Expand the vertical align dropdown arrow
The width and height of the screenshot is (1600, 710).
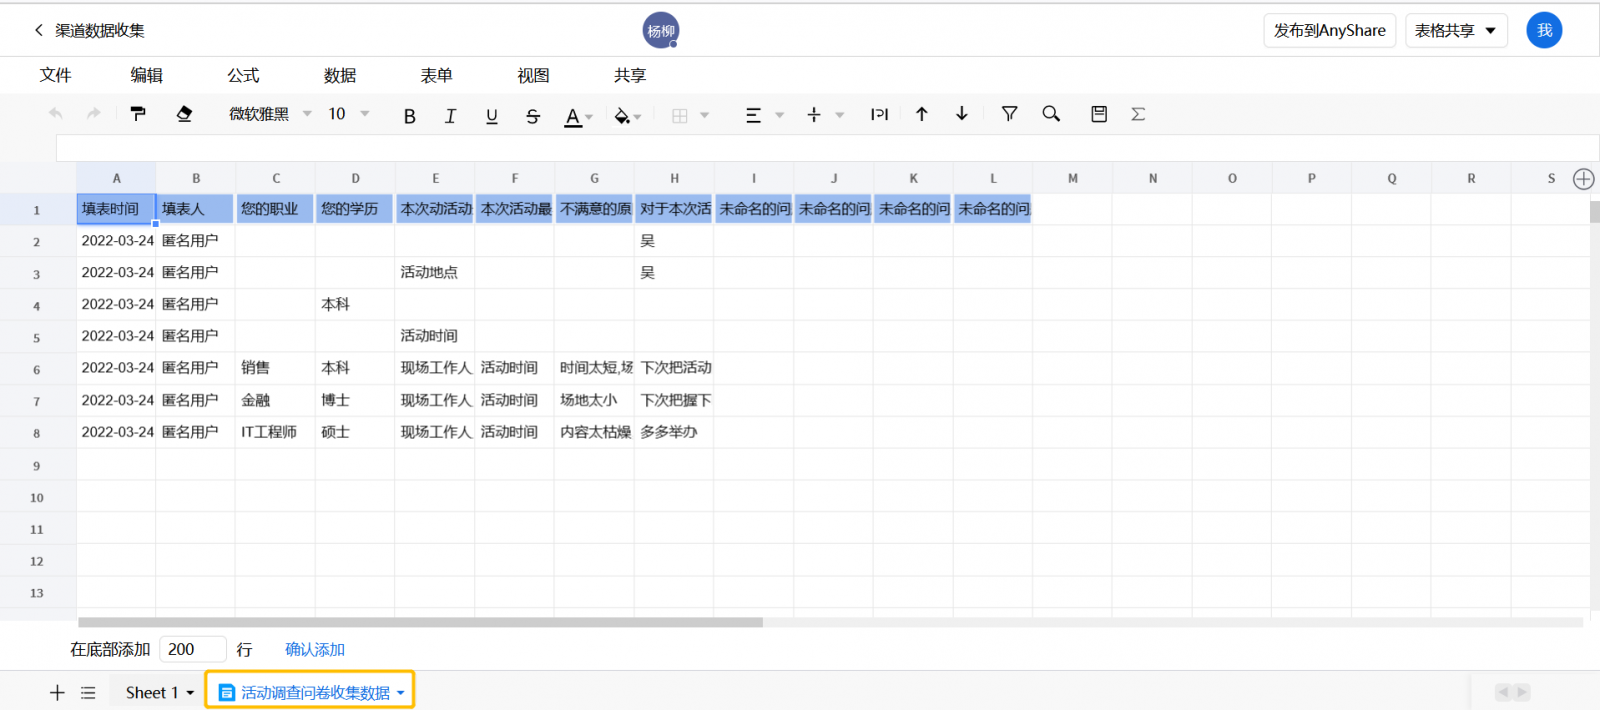click(x=840, y=115)
